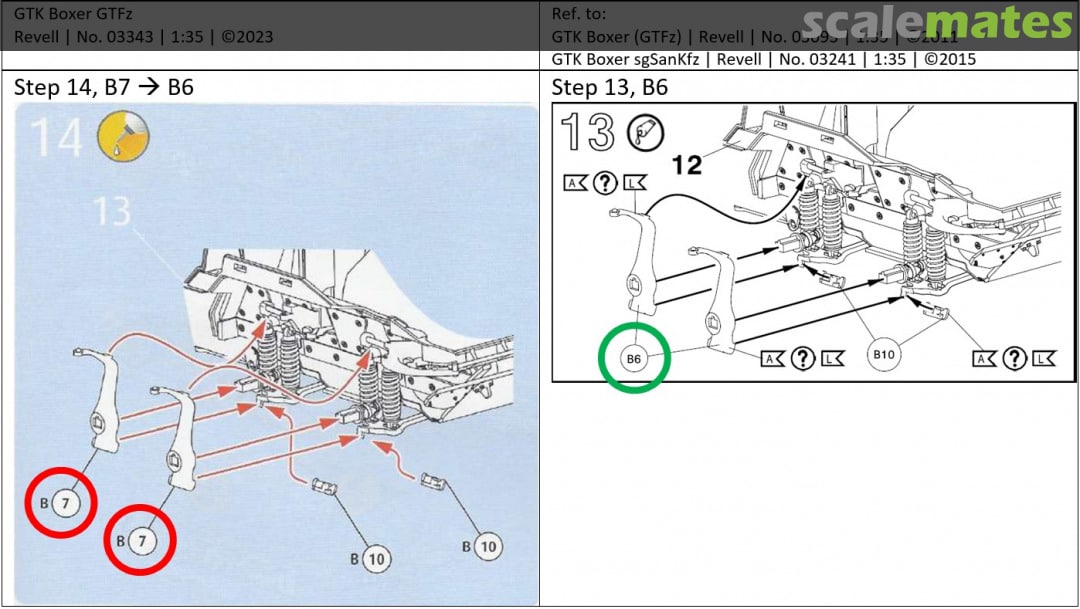Click the B10 circle in step 13 diagram
Viewport: 1080px width, 609px height.
884,354
